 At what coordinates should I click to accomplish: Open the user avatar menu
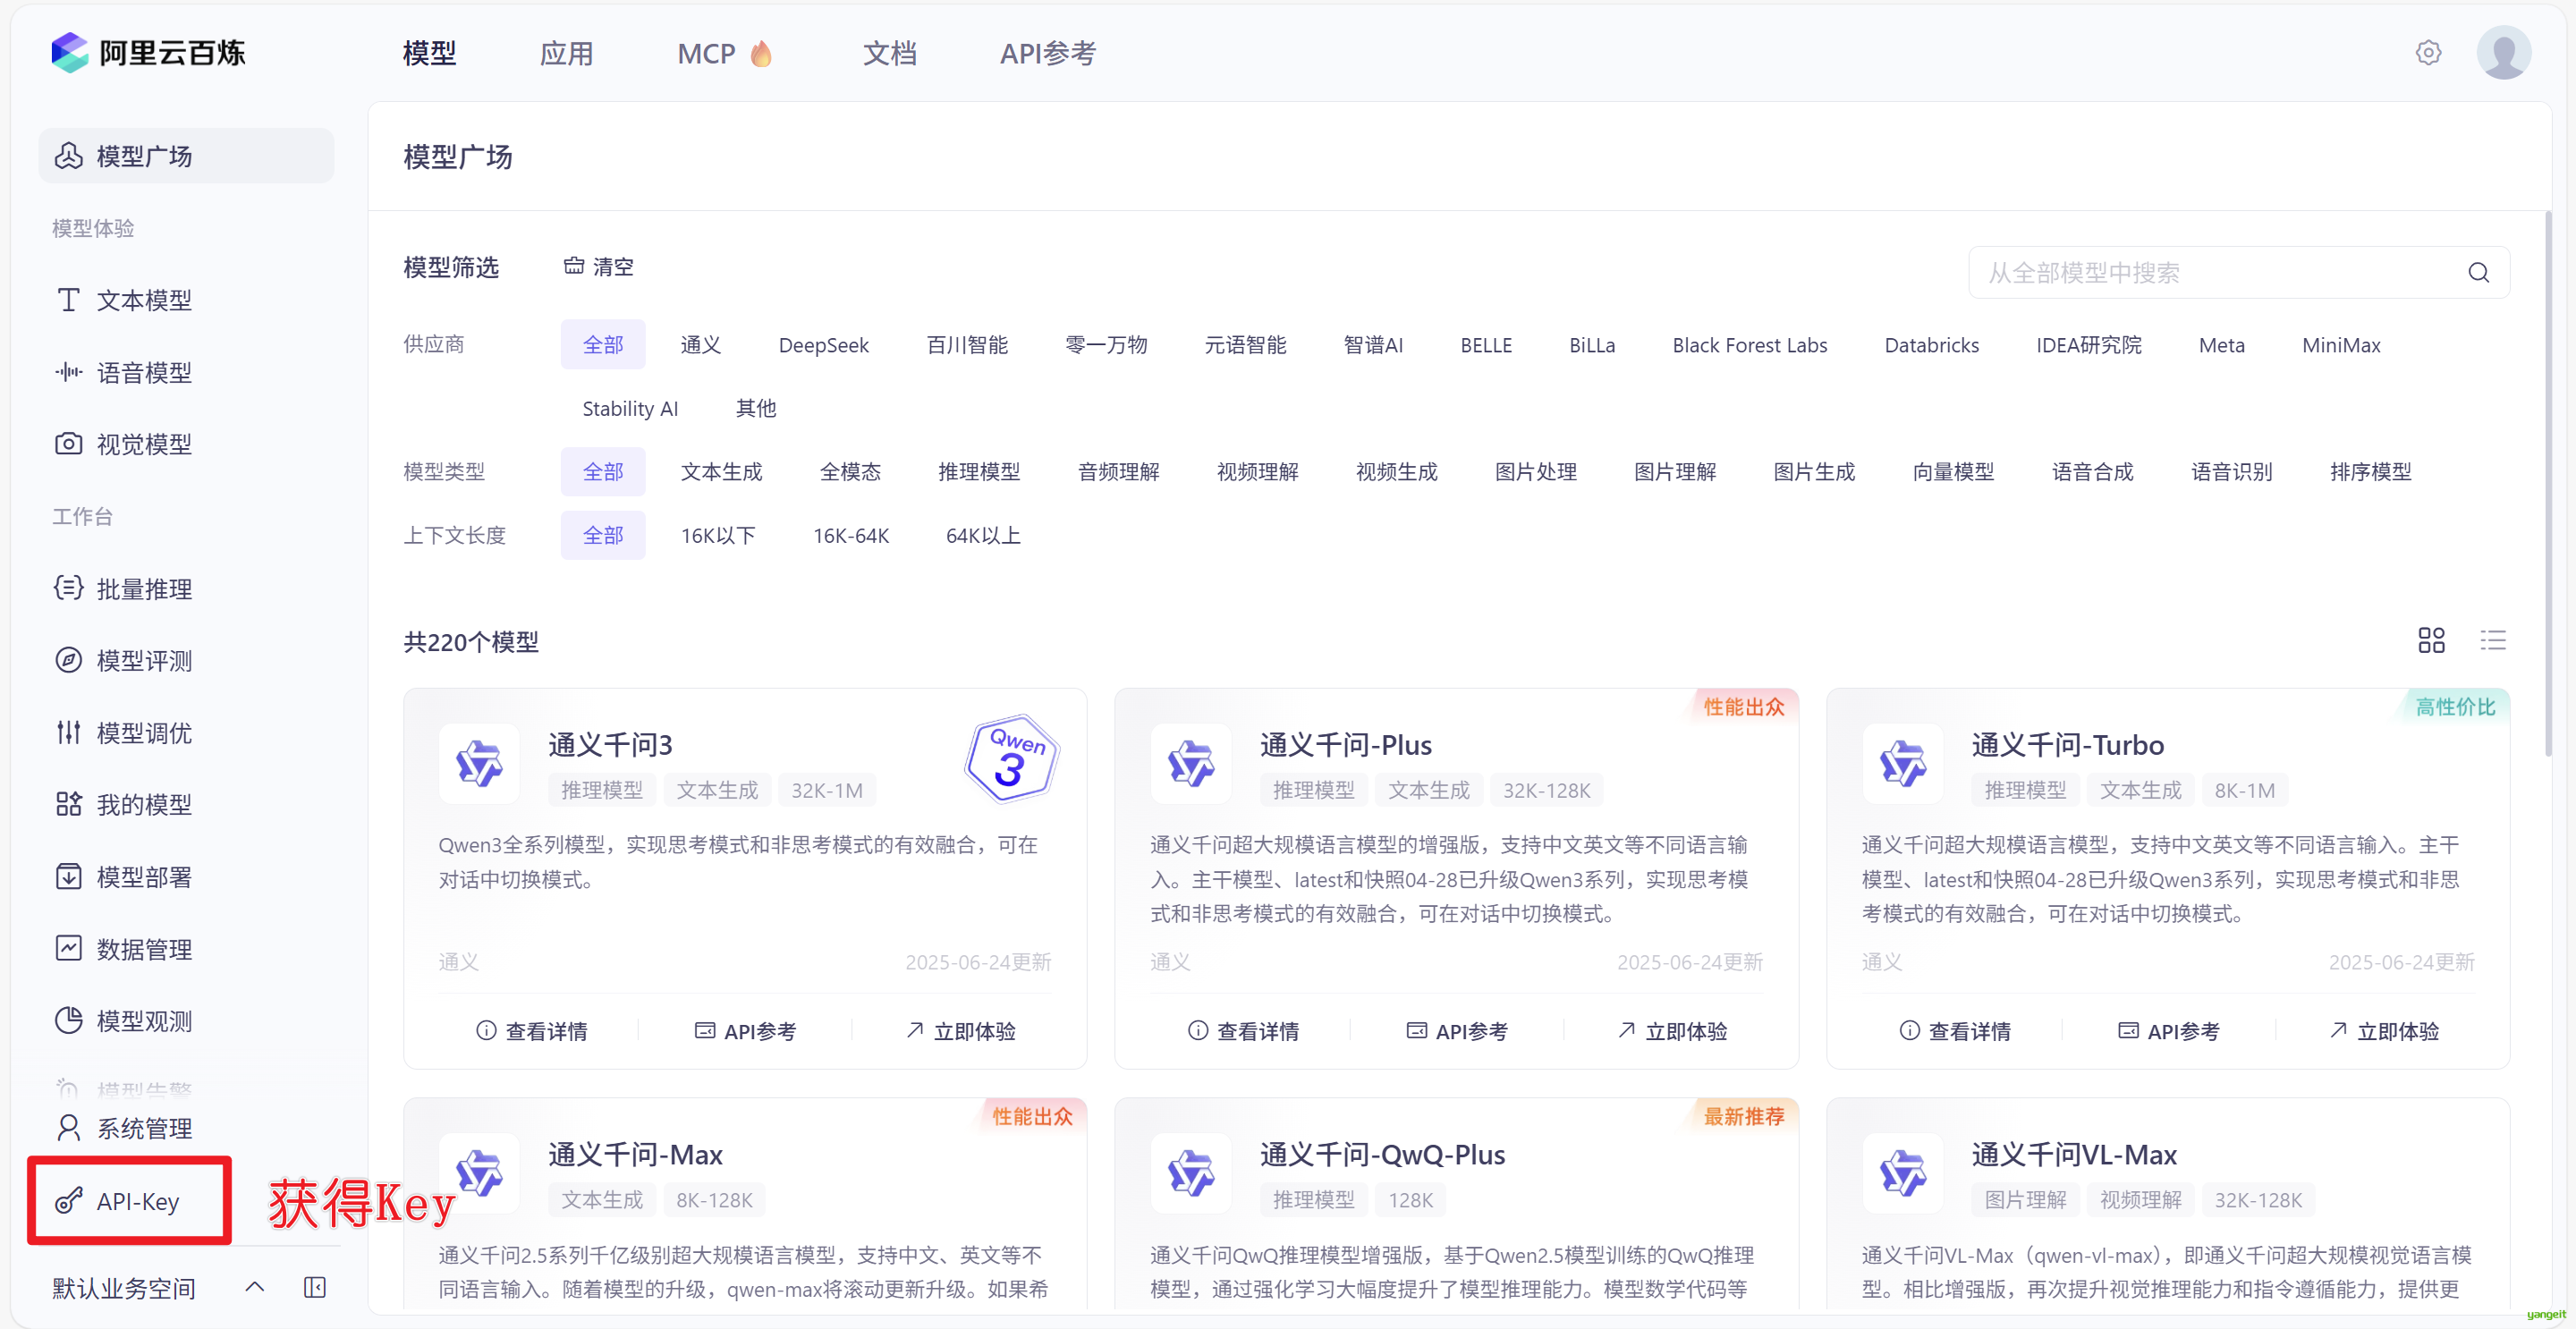(x=2503, y=52)
